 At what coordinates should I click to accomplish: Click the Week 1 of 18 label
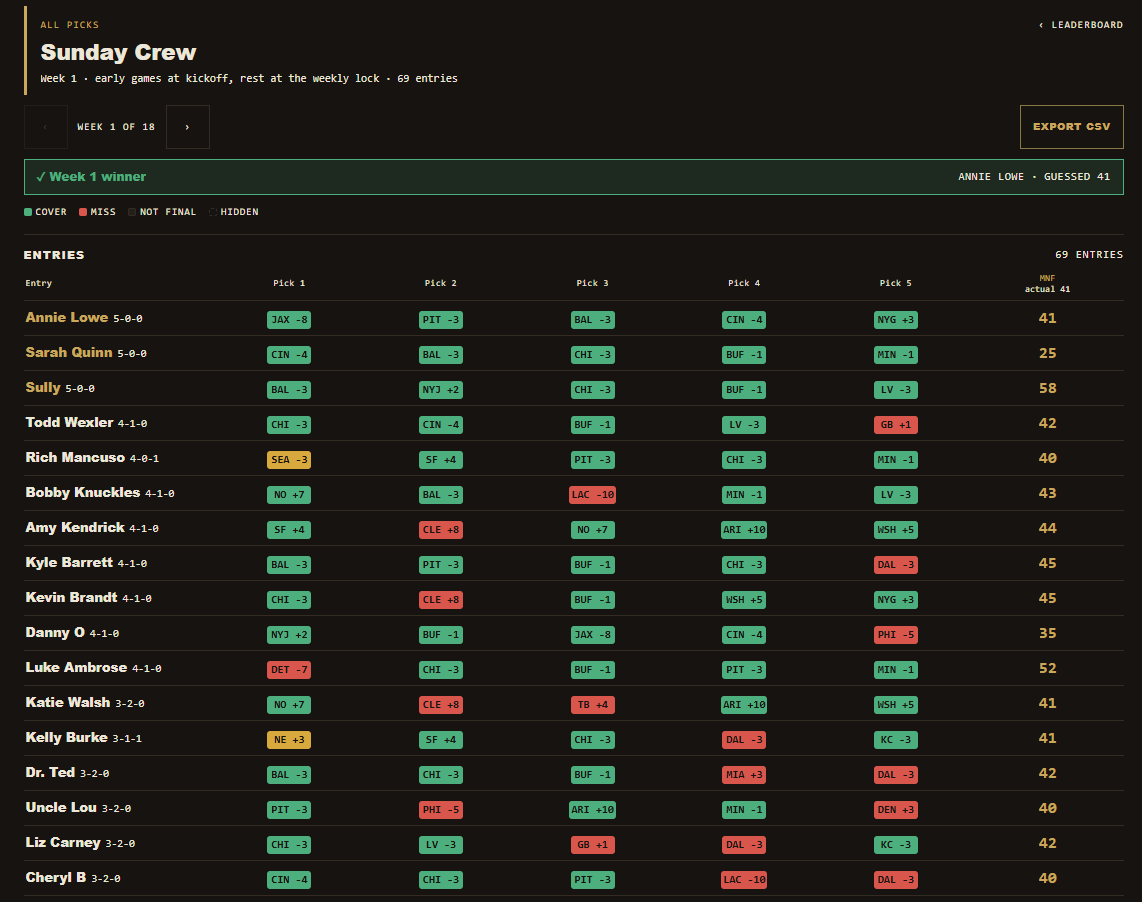point(116,127)
